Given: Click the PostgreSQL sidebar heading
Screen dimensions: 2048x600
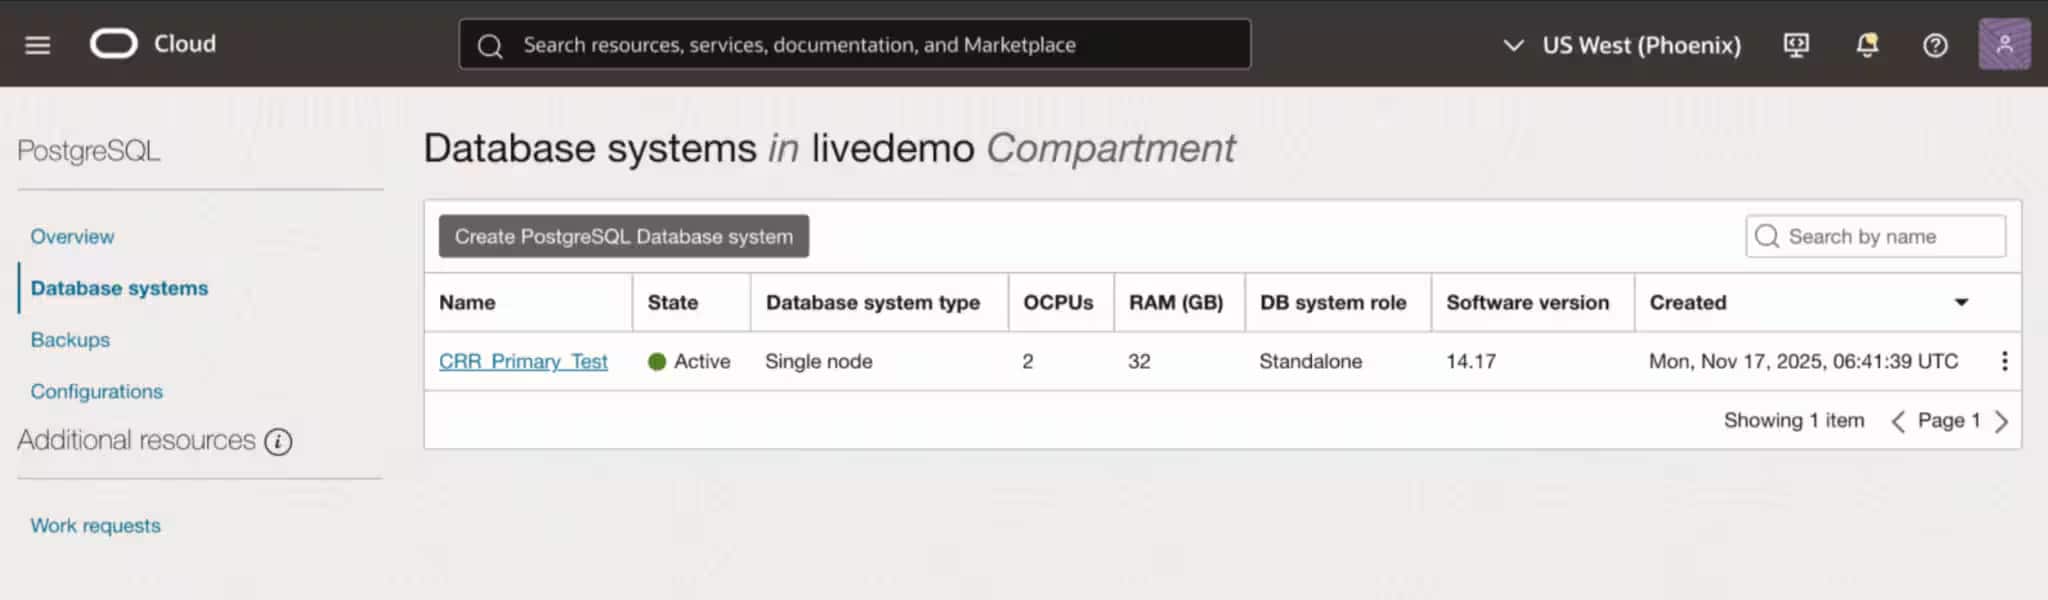Looking at the screenshot, I should [x=89, y=151].
